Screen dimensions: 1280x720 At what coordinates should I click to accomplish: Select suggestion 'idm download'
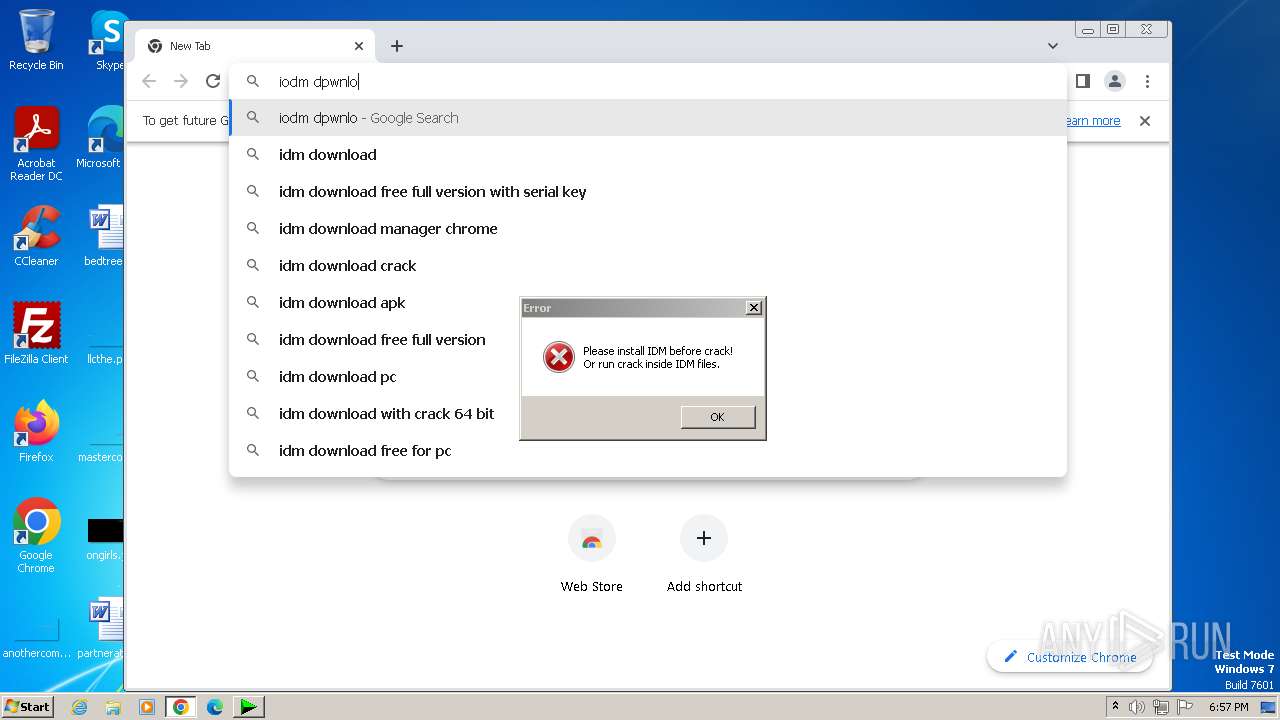[648, 155]
